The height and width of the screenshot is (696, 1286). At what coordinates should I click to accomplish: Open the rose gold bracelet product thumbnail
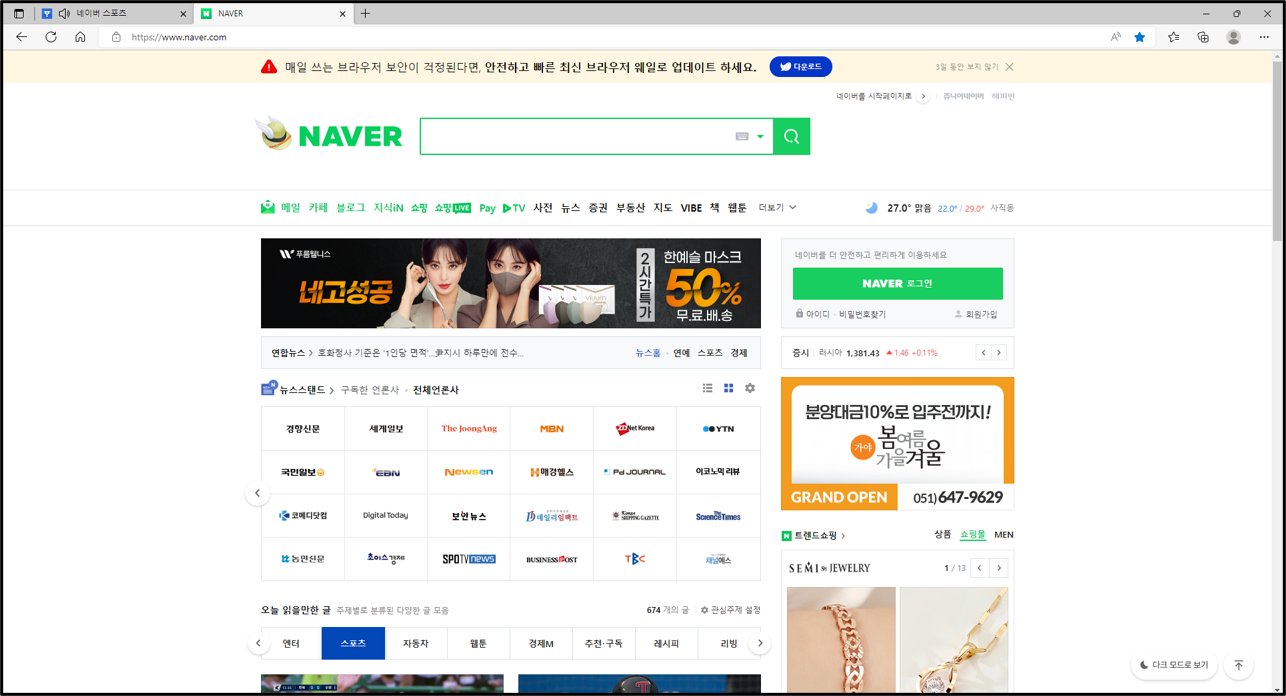point(841,640)
